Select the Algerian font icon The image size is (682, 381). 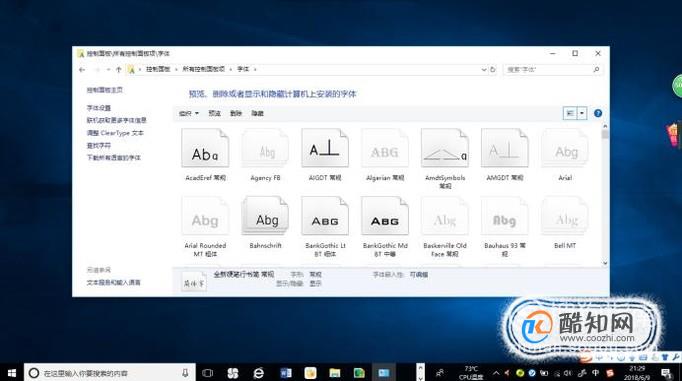(x=385, y=148)
